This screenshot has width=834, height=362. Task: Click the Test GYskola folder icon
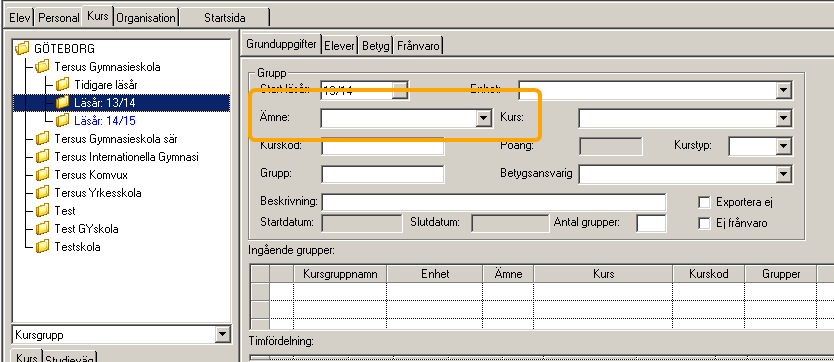tap(42, 229)
